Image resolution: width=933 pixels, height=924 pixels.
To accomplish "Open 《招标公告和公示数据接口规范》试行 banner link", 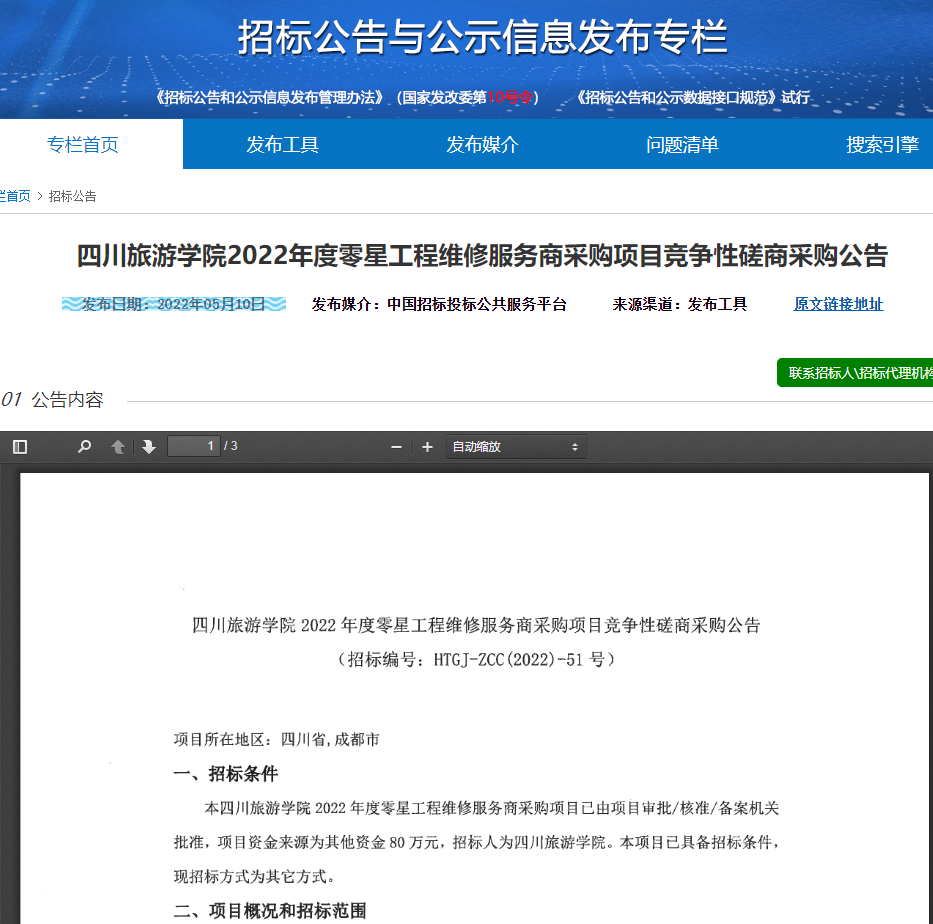I will (x=693, y=98).
